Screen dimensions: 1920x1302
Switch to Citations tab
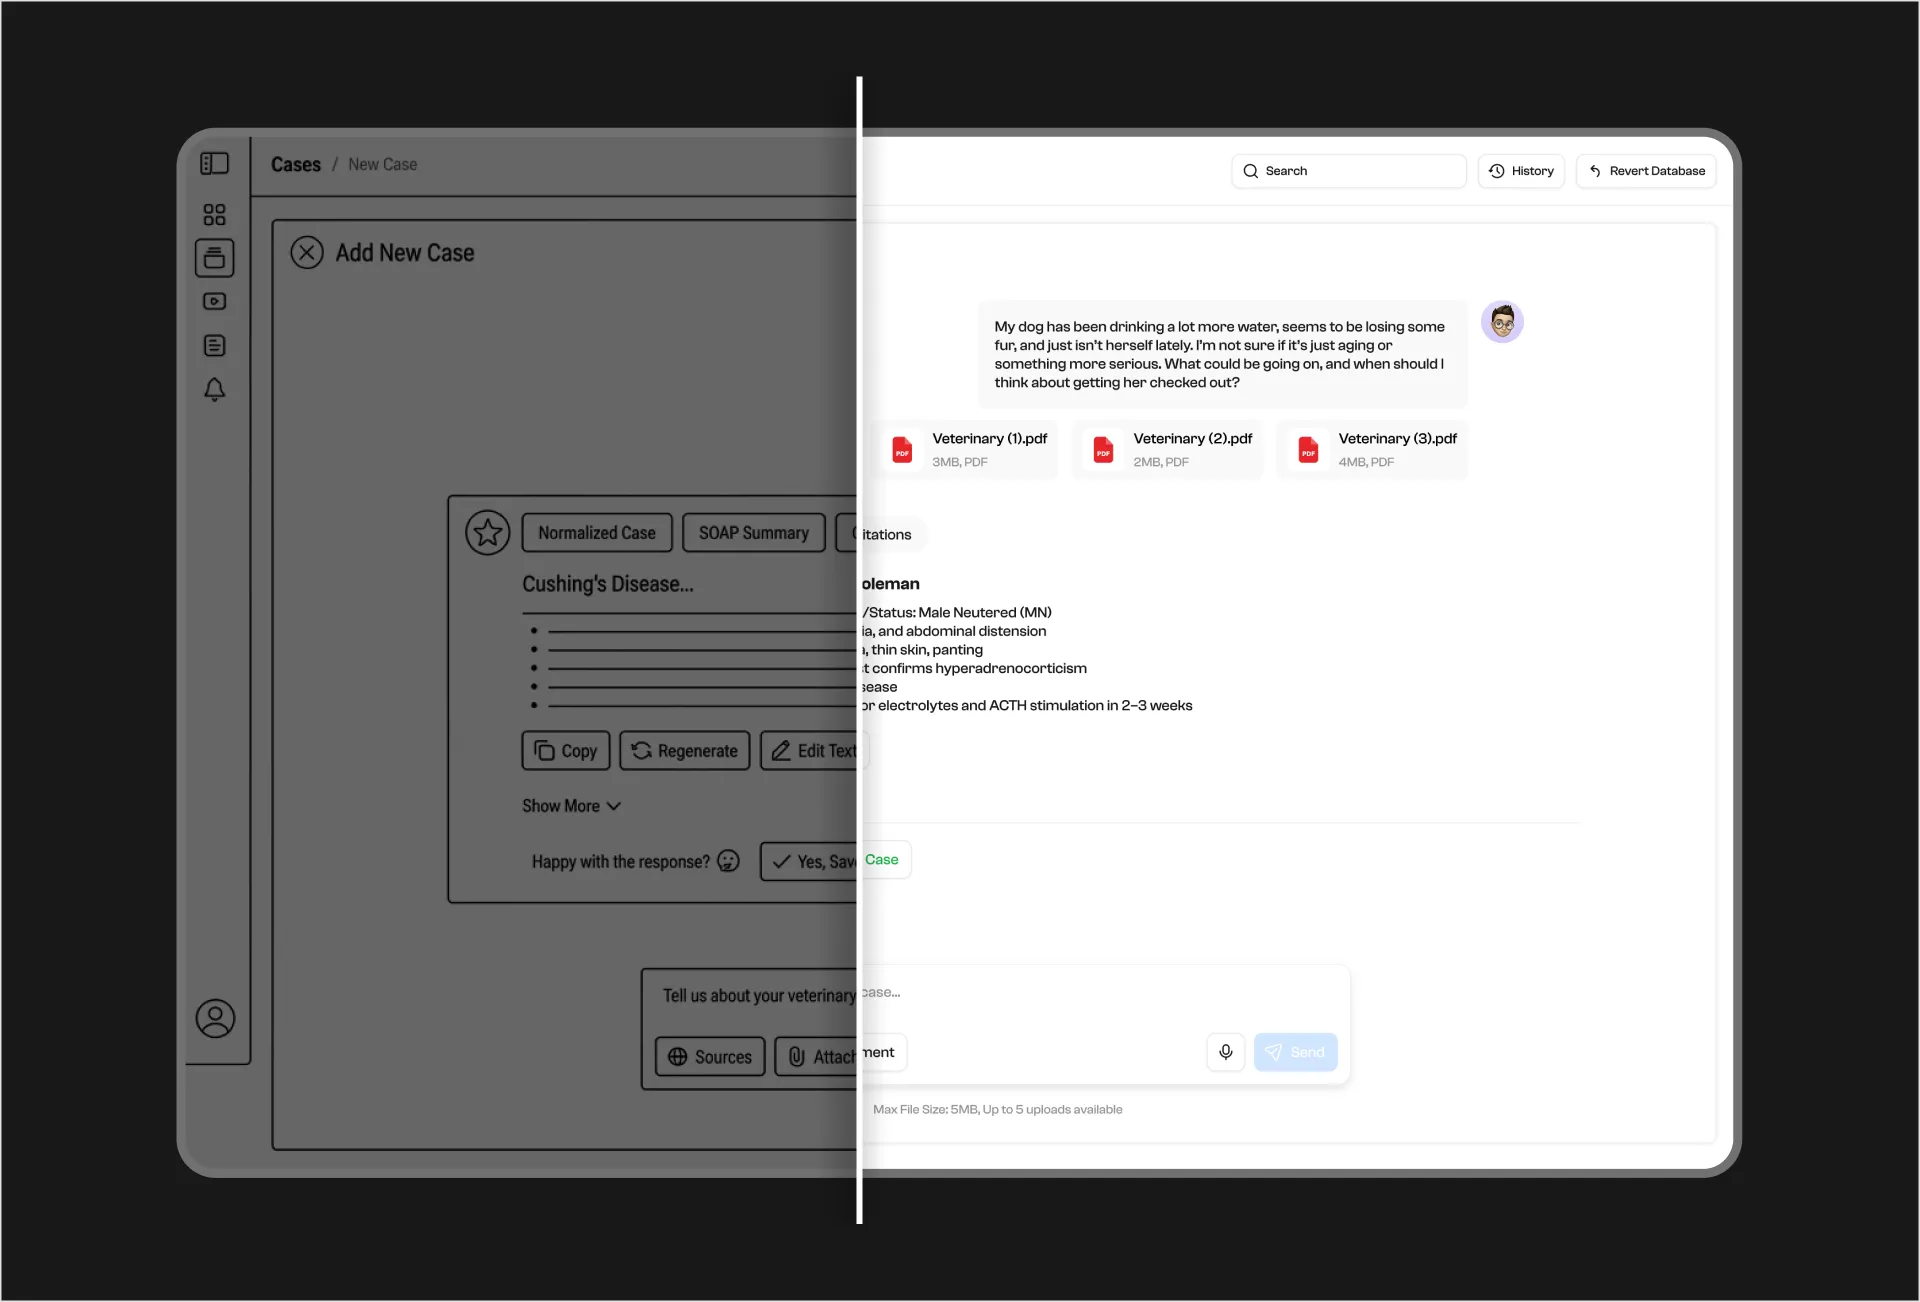pyautogui.click(x=880, y=534)
